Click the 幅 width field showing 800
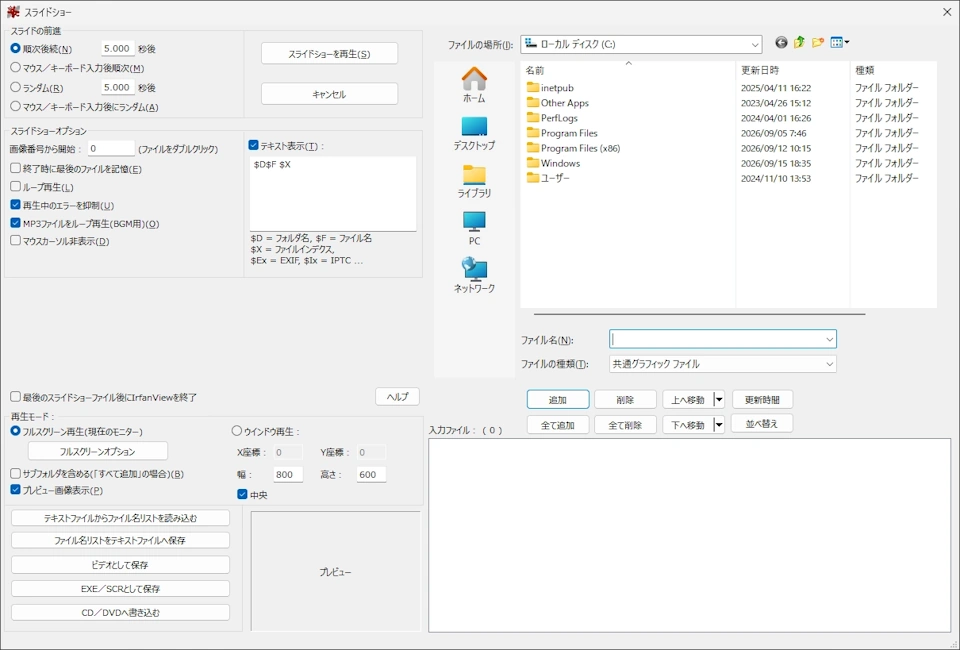Viewport: 960px width, 650px height. [287, 474]
